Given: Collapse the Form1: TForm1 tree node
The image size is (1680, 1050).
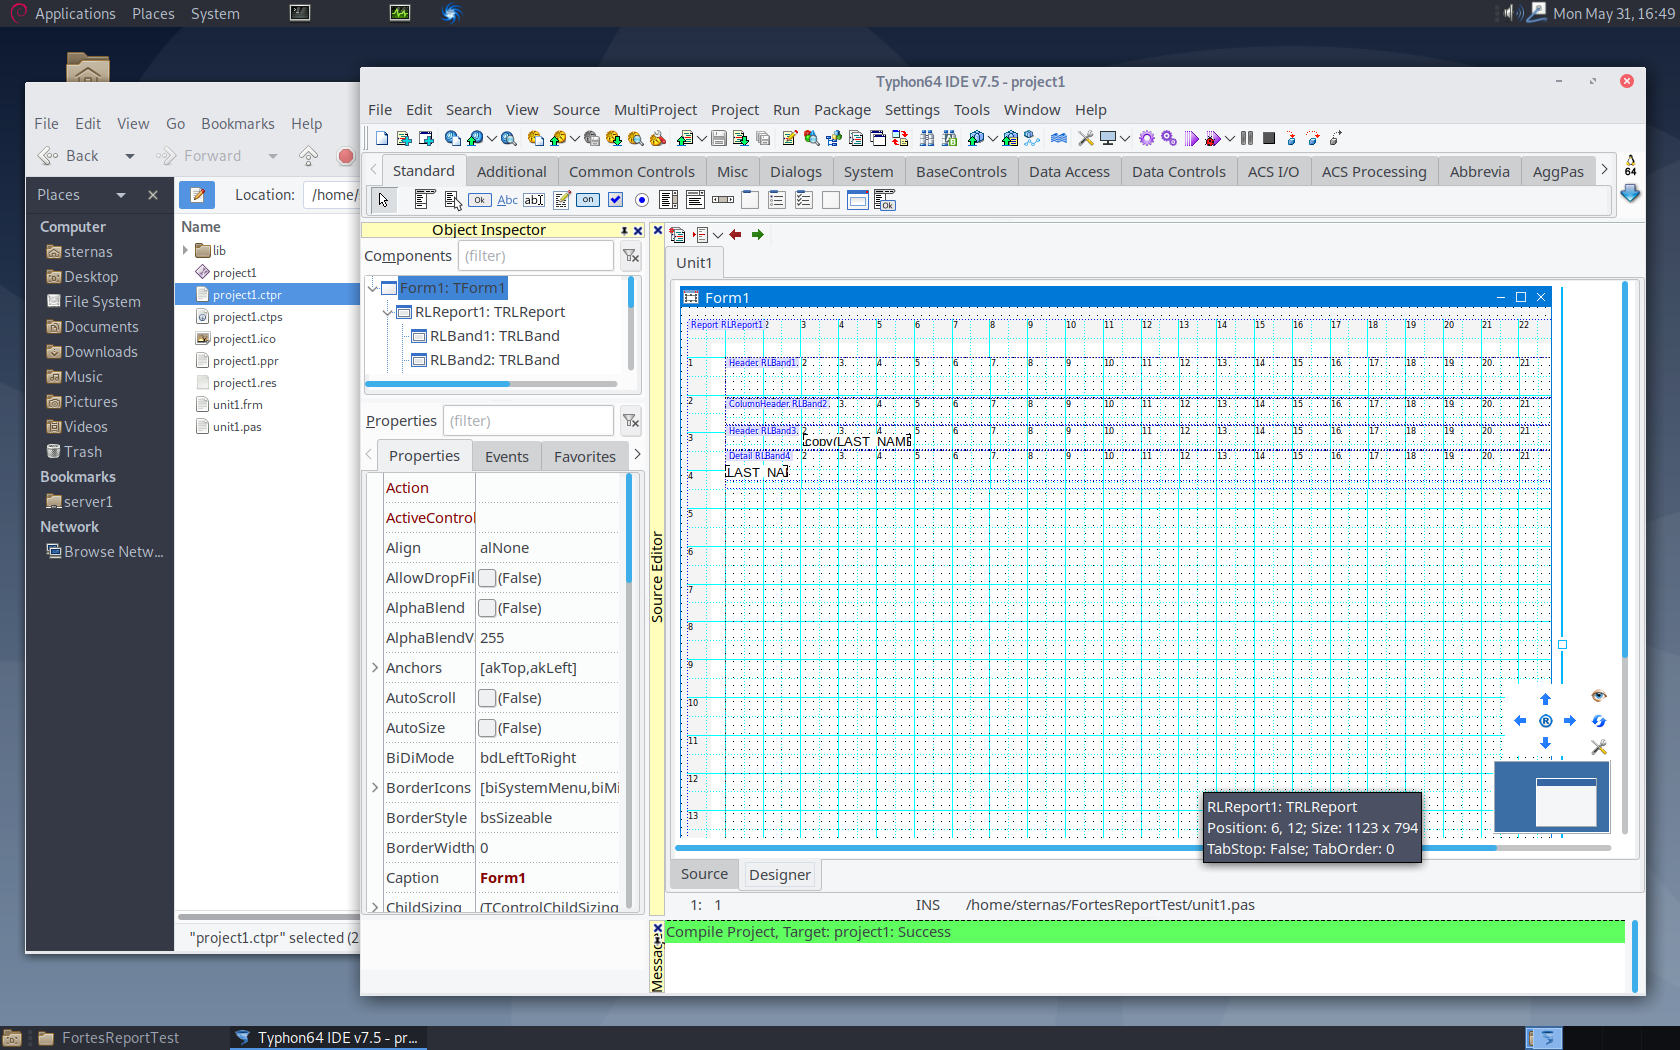Looking at the screenshot, I should [372, 288].
